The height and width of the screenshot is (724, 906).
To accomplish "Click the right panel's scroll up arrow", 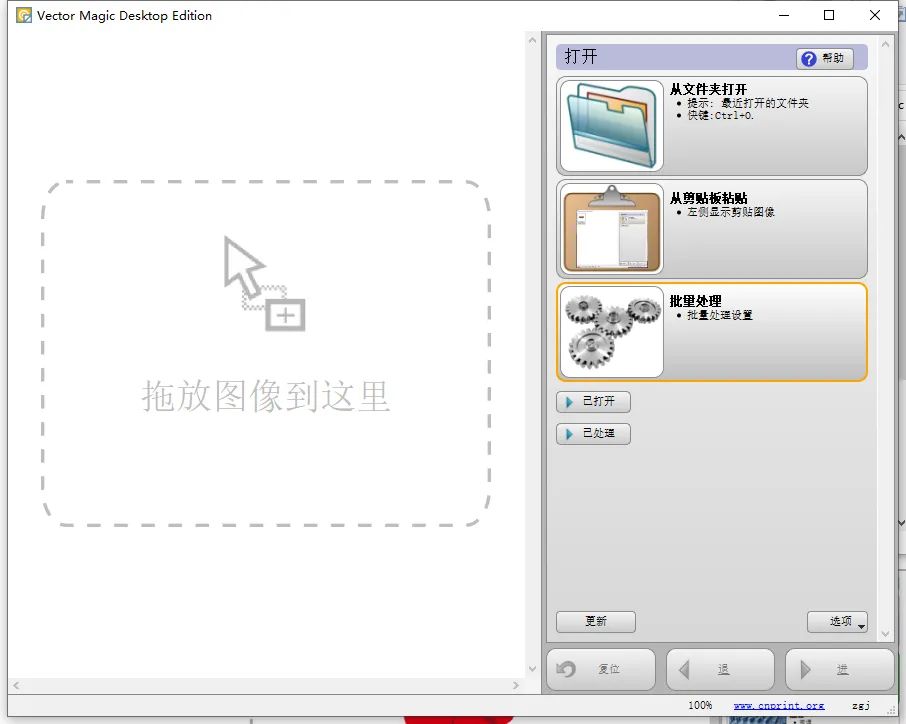I will tap(886, 44).
